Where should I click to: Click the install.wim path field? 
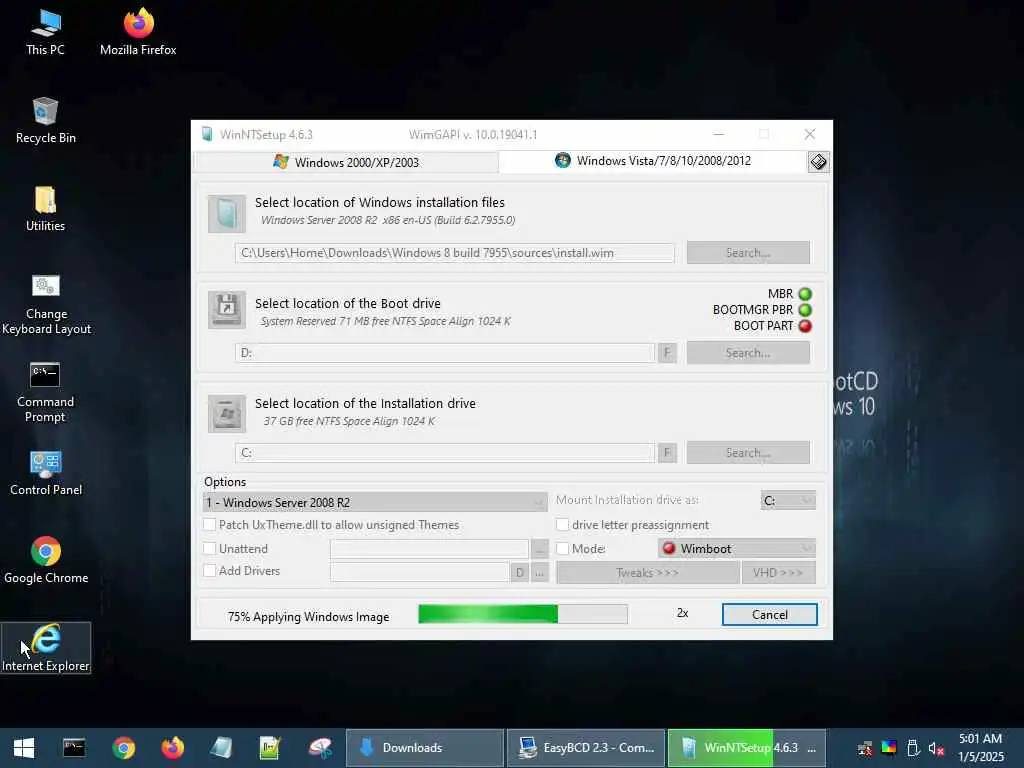(455, 253)
